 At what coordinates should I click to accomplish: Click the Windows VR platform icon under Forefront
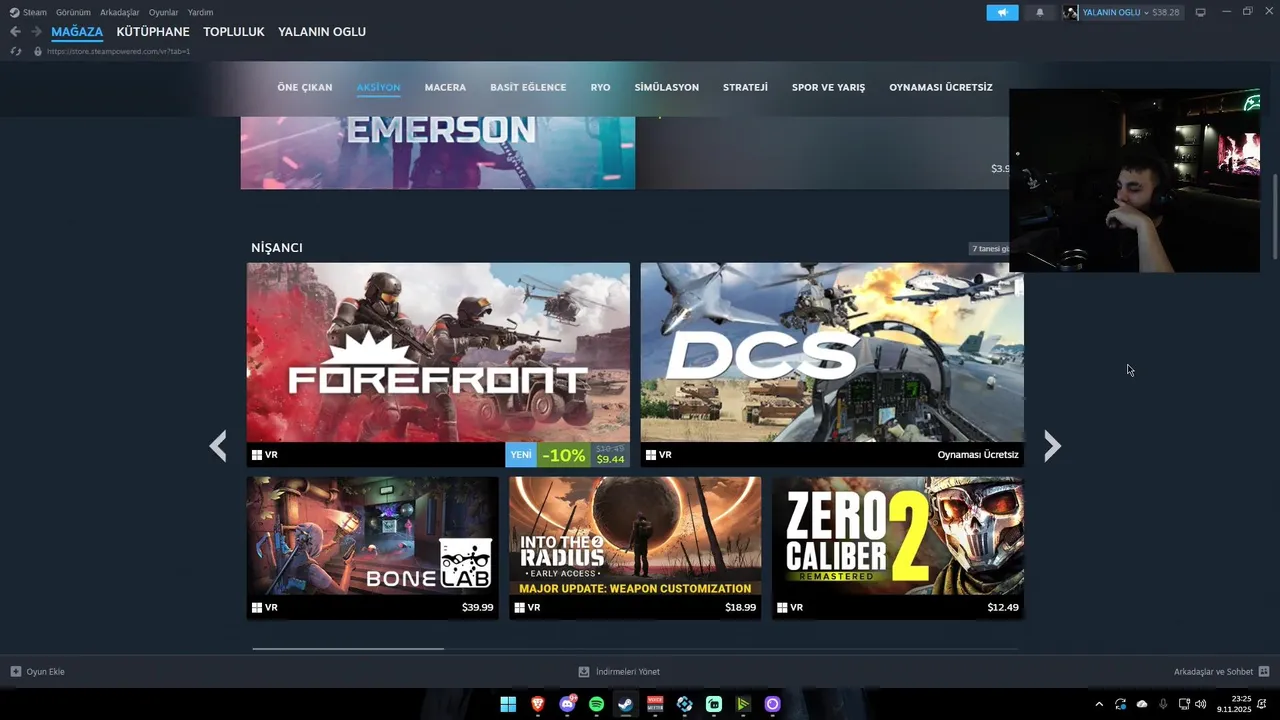[257, 455]
